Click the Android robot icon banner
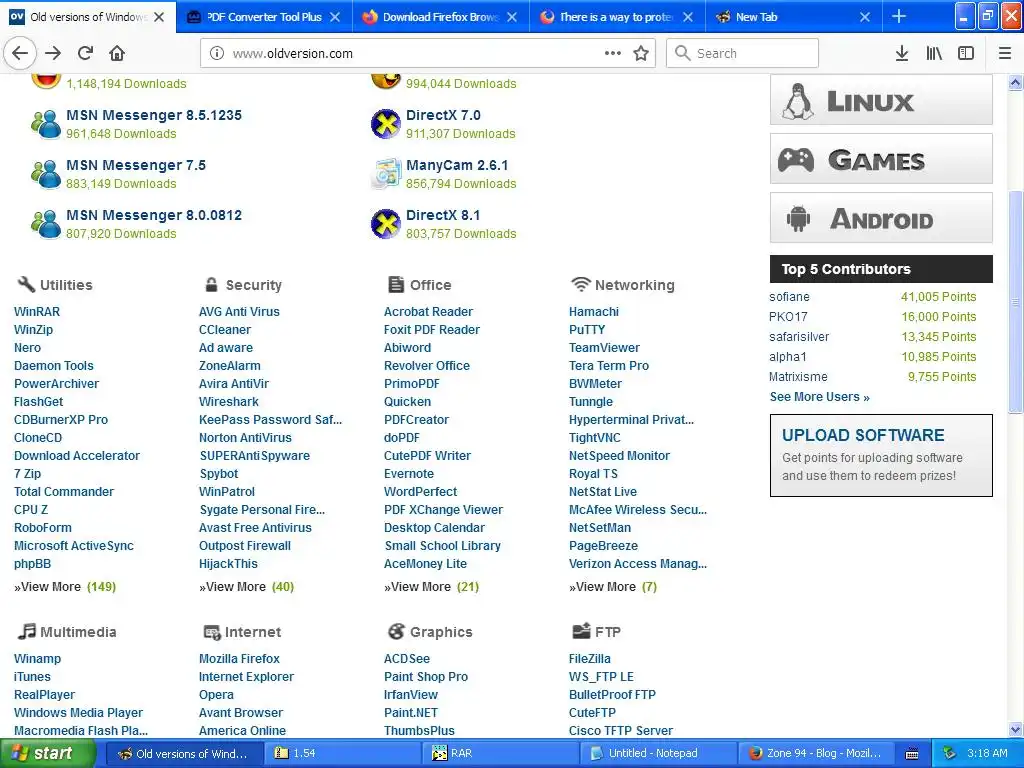Image resolution: width=1024 pixels, height=768 pixels. 881,217
